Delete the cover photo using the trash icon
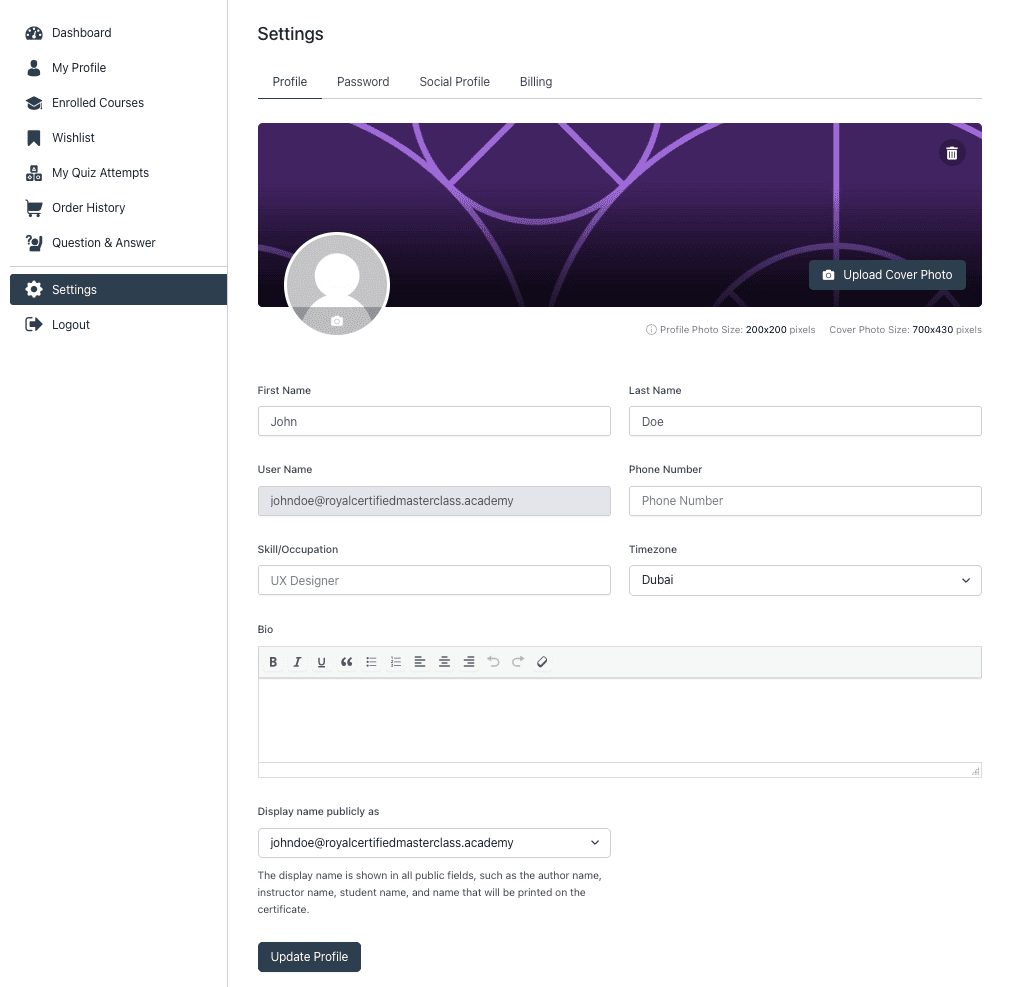 click(x=951, y=153)
